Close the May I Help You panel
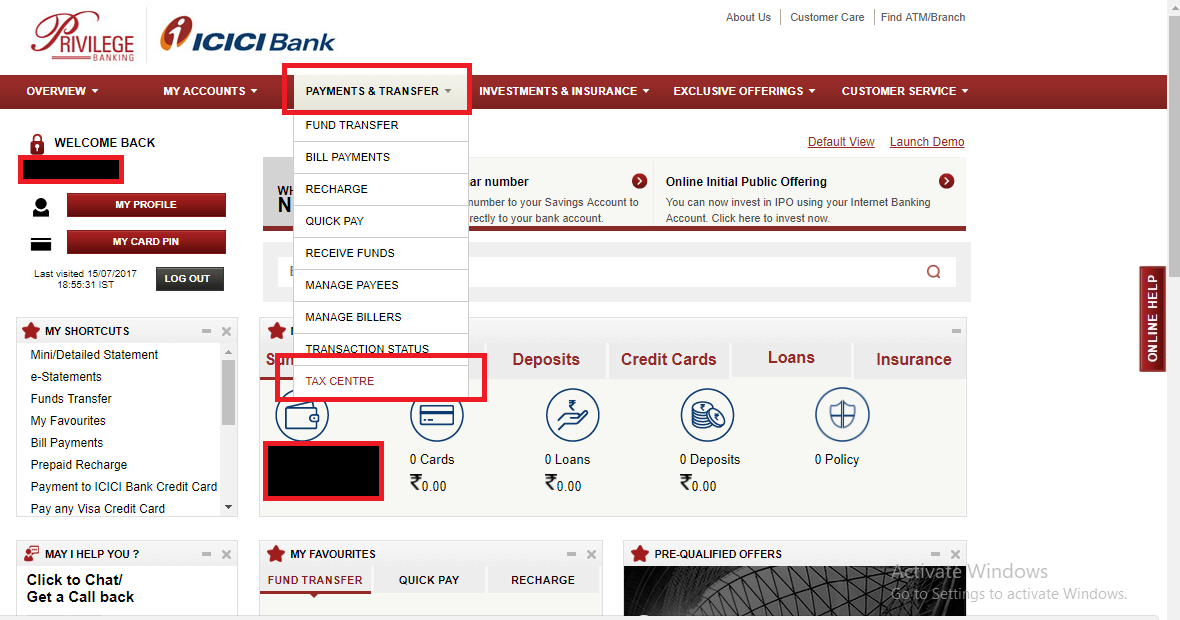The width and height of the screenshot is (1180, 620). [x=227, y=555]
